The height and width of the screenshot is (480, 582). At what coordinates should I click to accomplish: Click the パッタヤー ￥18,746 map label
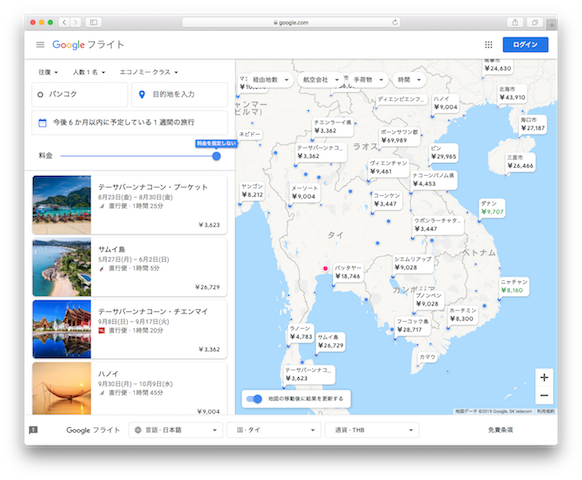(348, 272)
